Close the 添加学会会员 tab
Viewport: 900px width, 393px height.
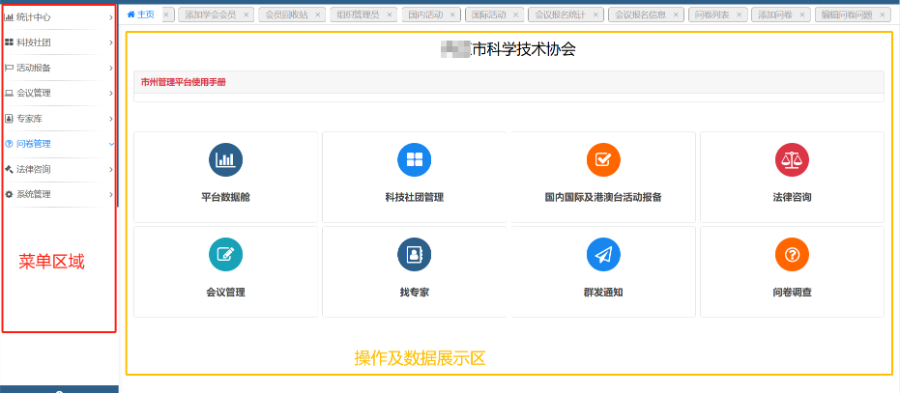pos(246,15)
